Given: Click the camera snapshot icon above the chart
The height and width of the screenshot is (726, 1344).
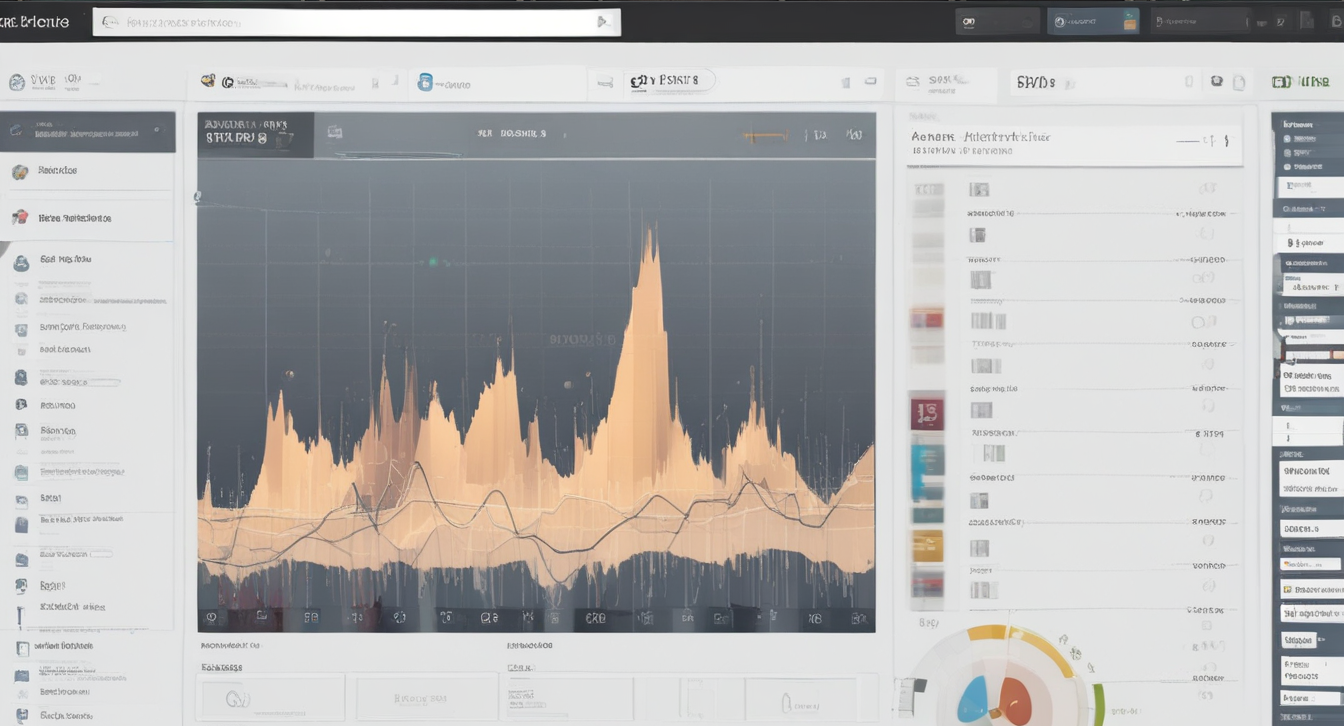Looking at the screenshot, I should (x=335, y=131).
